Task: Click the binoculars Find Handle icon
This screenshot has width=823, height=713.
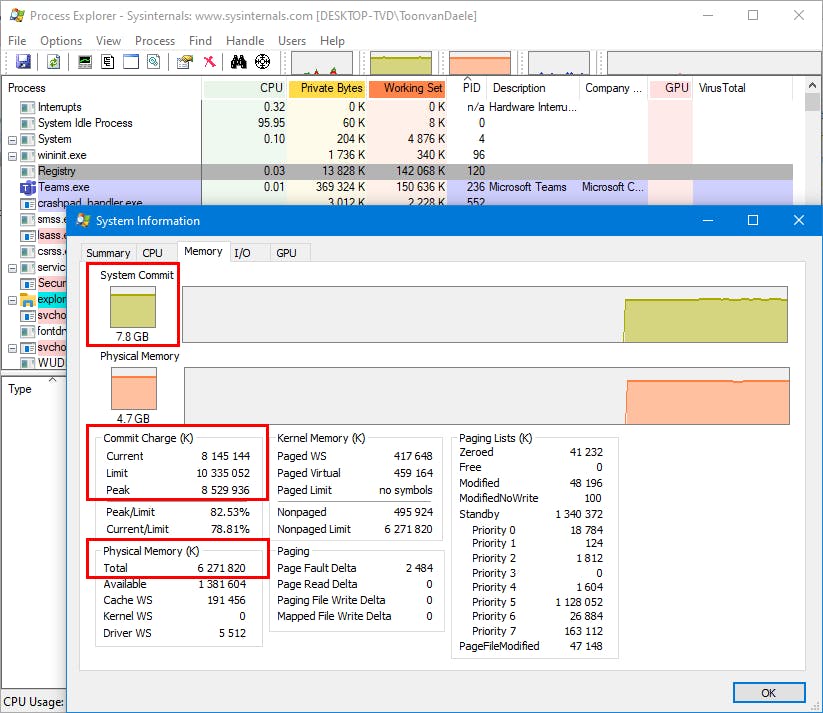Action: click(239, 62)
